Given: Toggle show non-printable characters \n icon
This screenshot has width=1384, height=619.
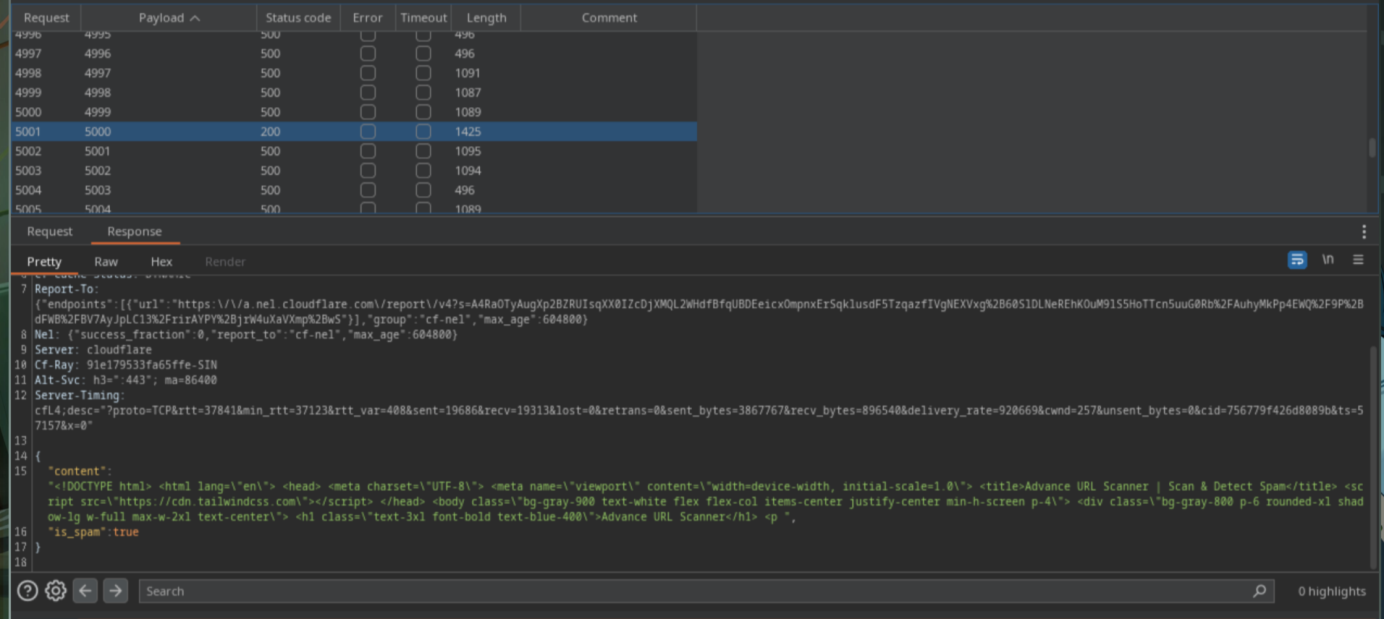Looking at the screenshot, I should point(1328,260).
